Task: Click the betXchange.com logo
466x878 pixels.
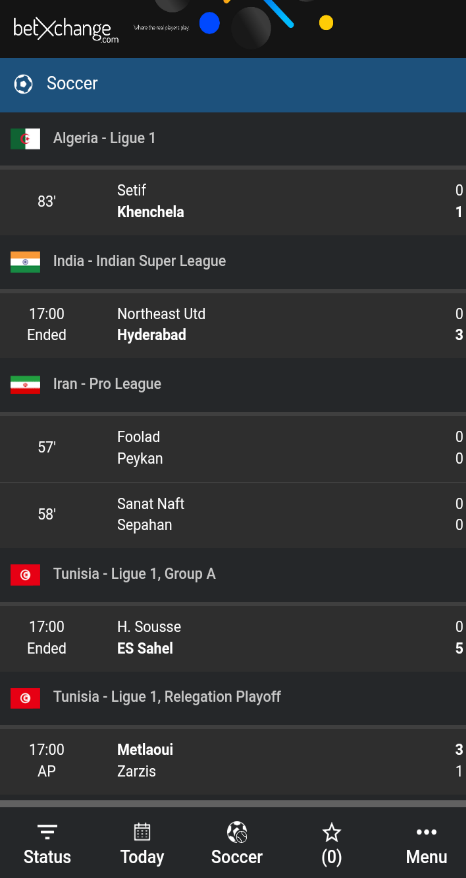Action: click(66, 30)
